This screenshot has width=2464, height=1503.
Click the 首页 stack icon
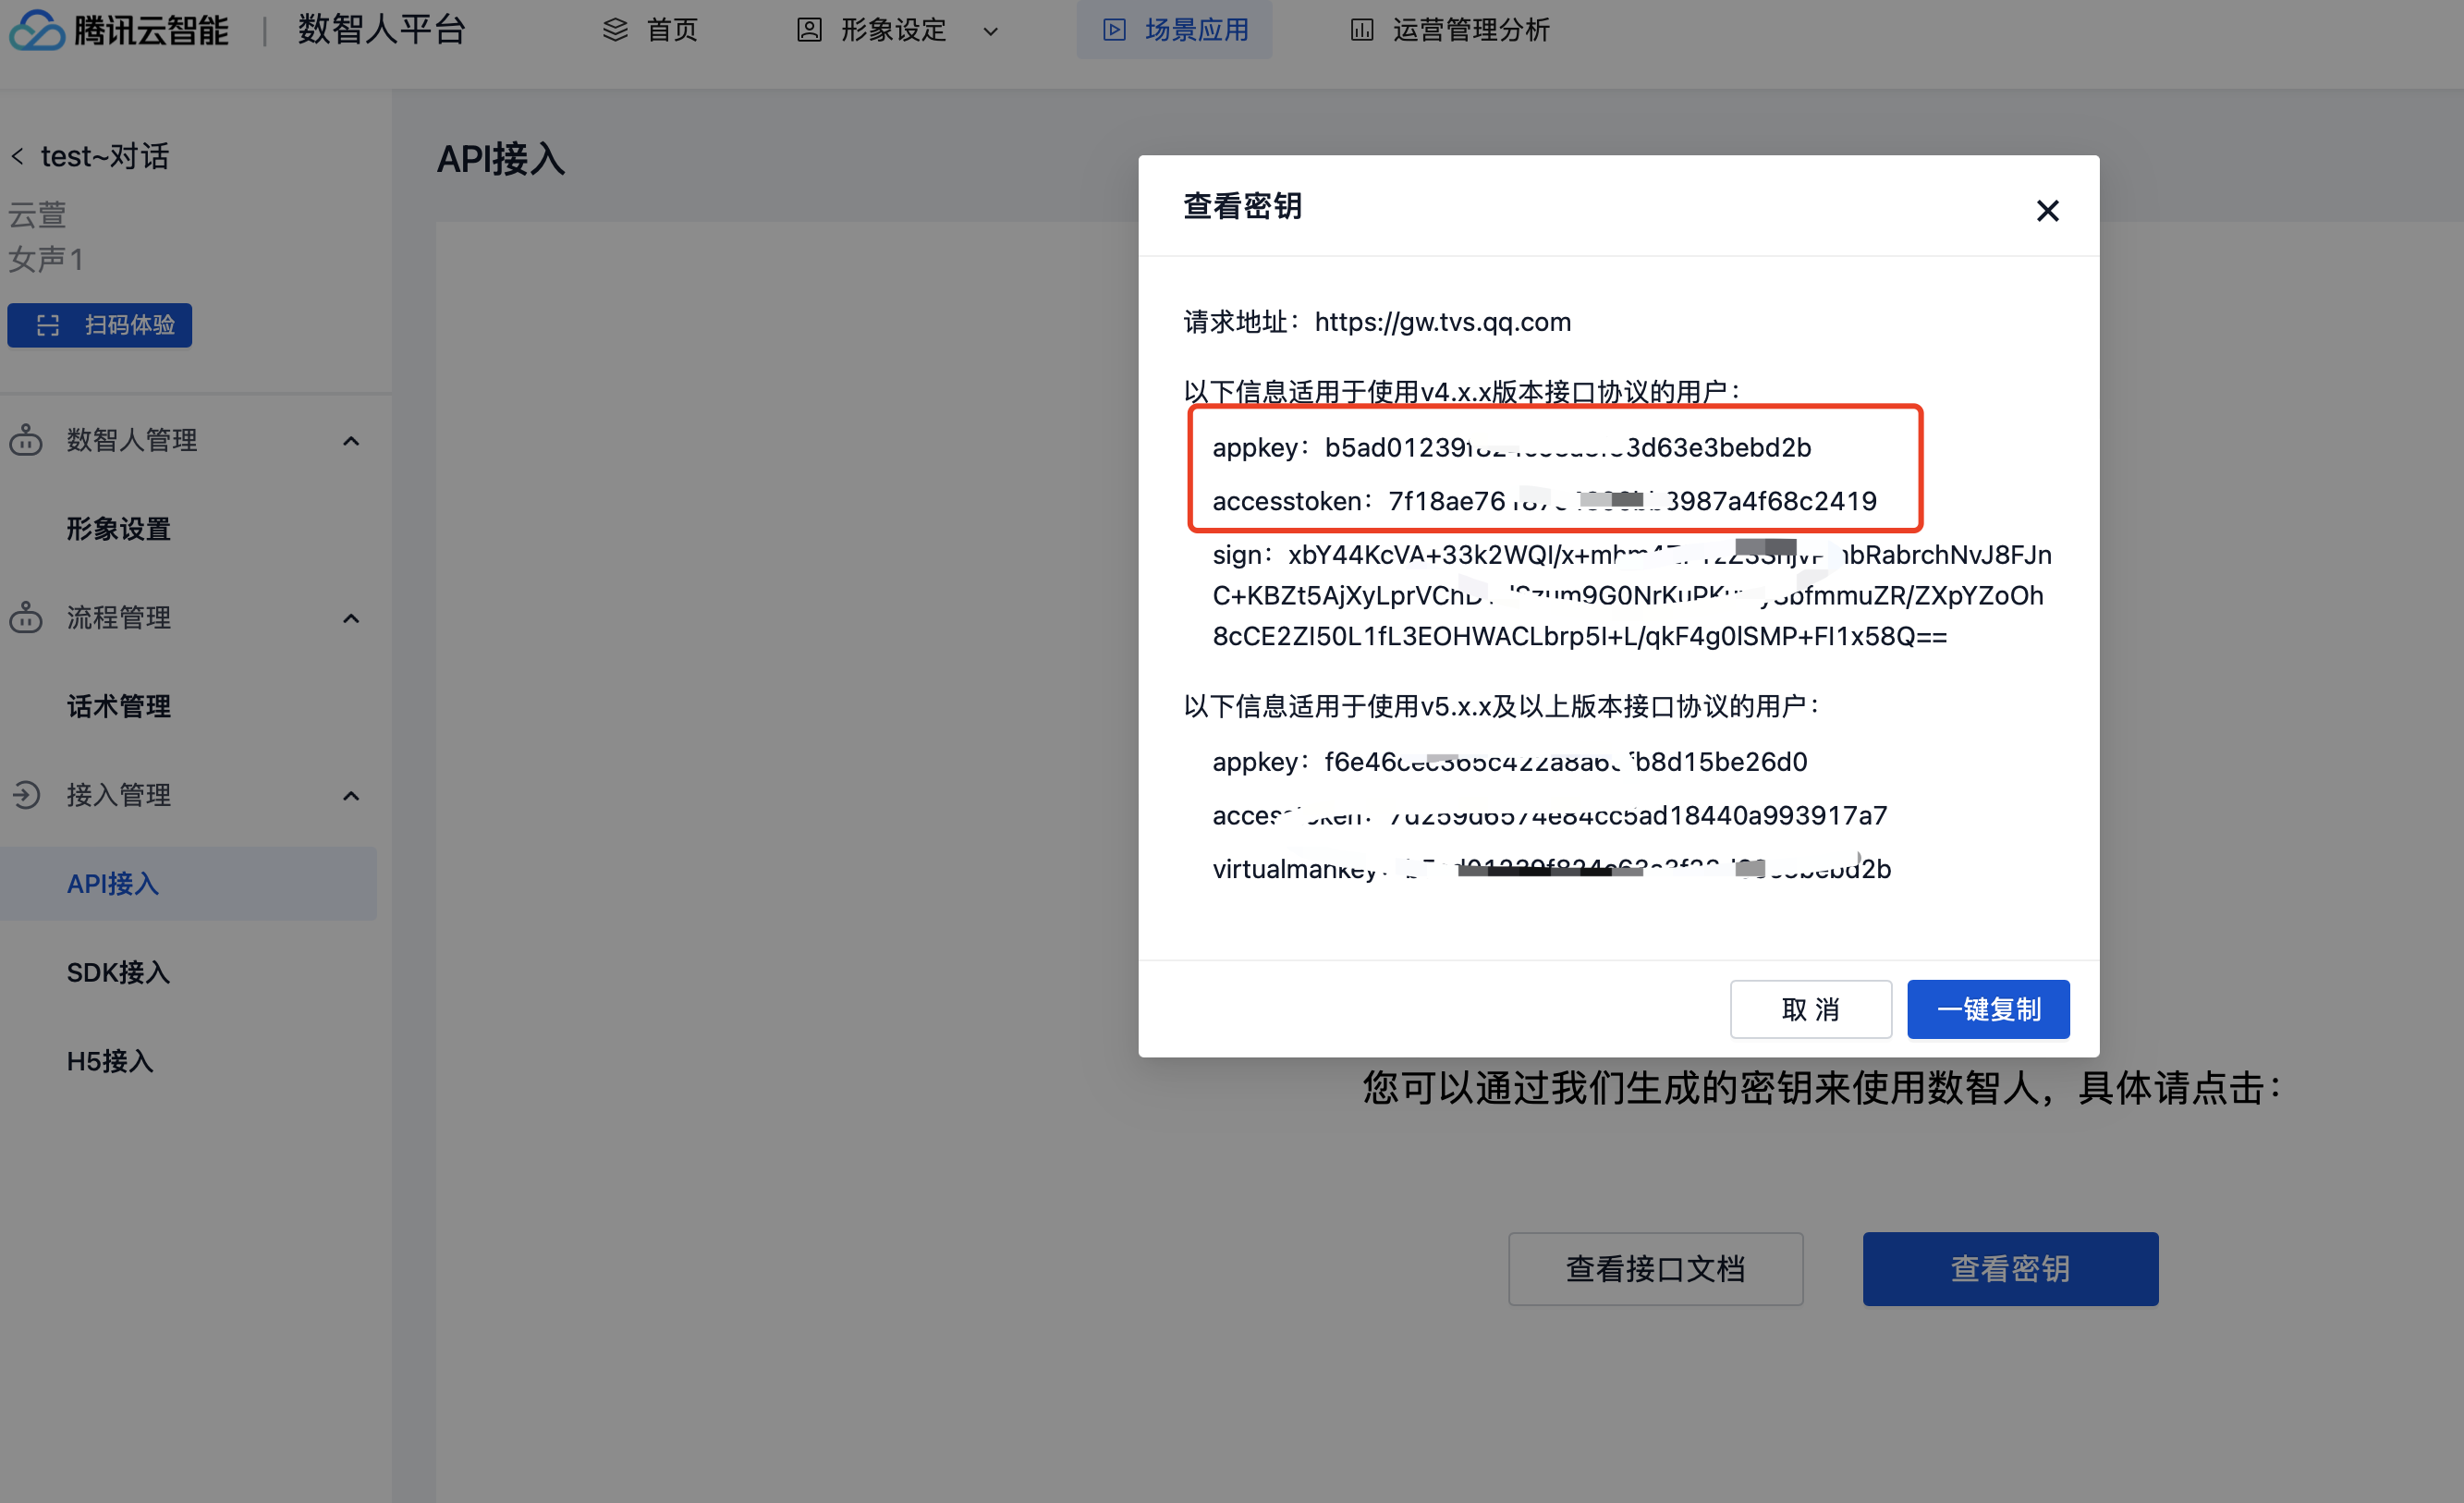pos(615,30)
